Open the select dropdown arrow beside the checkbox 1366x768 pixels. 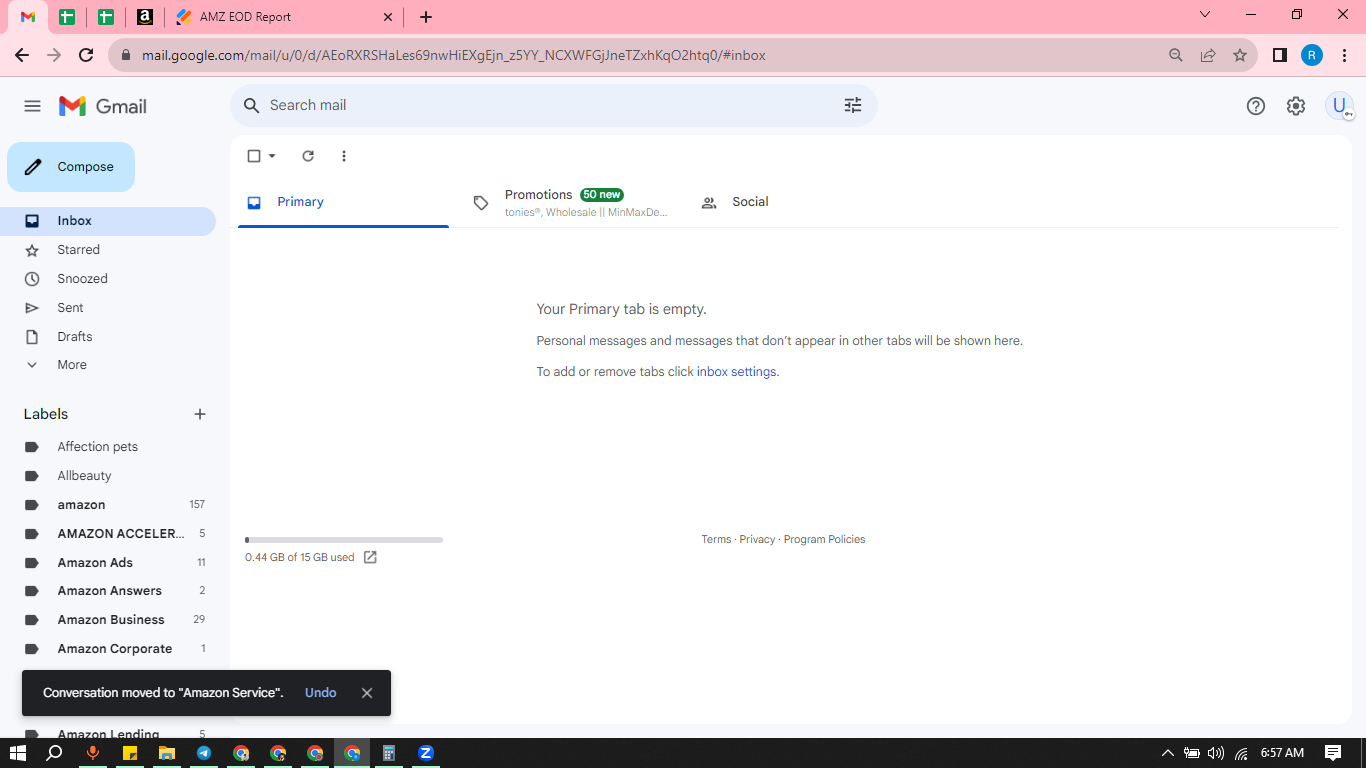272,156
